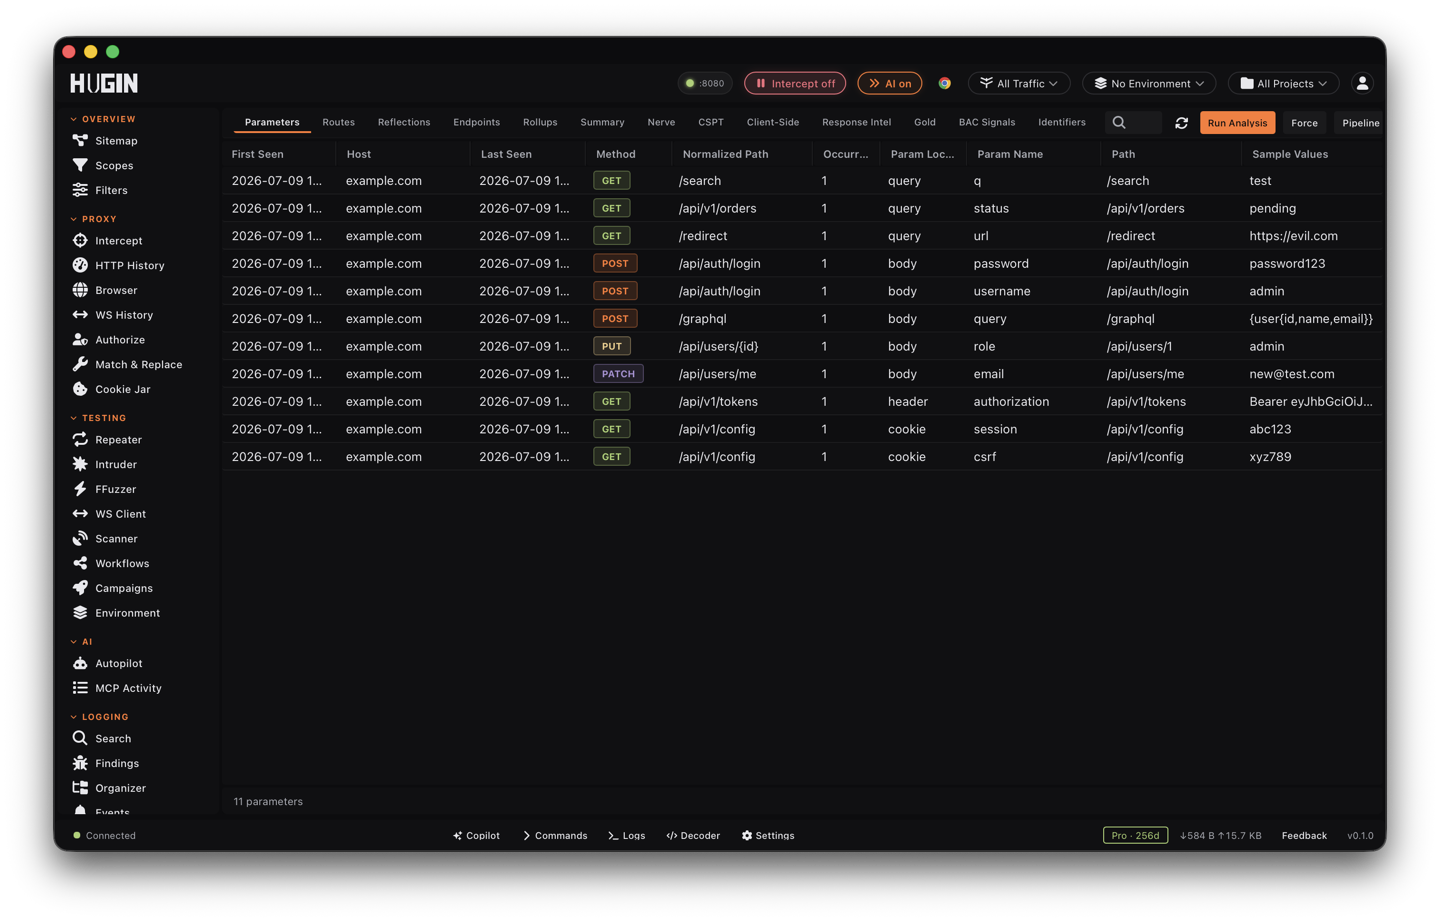Click the Match & Replace wrench icon
The width and height of the screenshot is (1440, 922).
coord(80,364)
